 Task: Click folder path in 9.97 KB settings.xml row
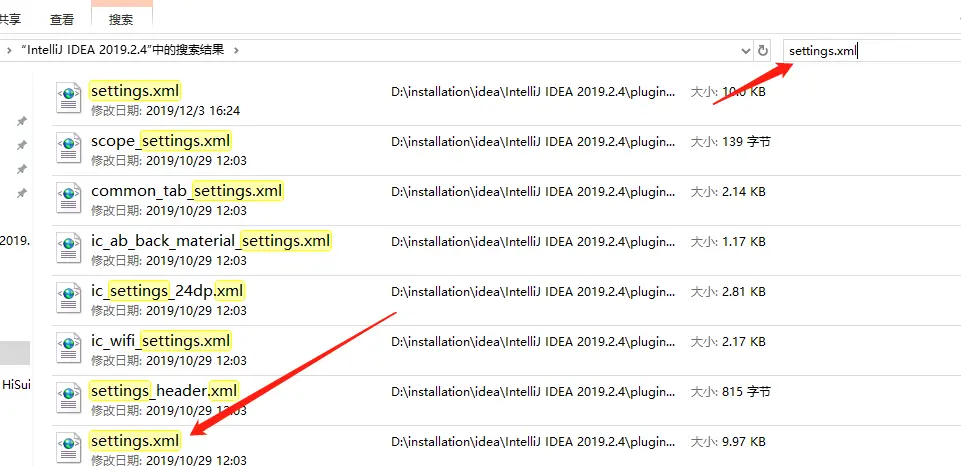point(533,441)
